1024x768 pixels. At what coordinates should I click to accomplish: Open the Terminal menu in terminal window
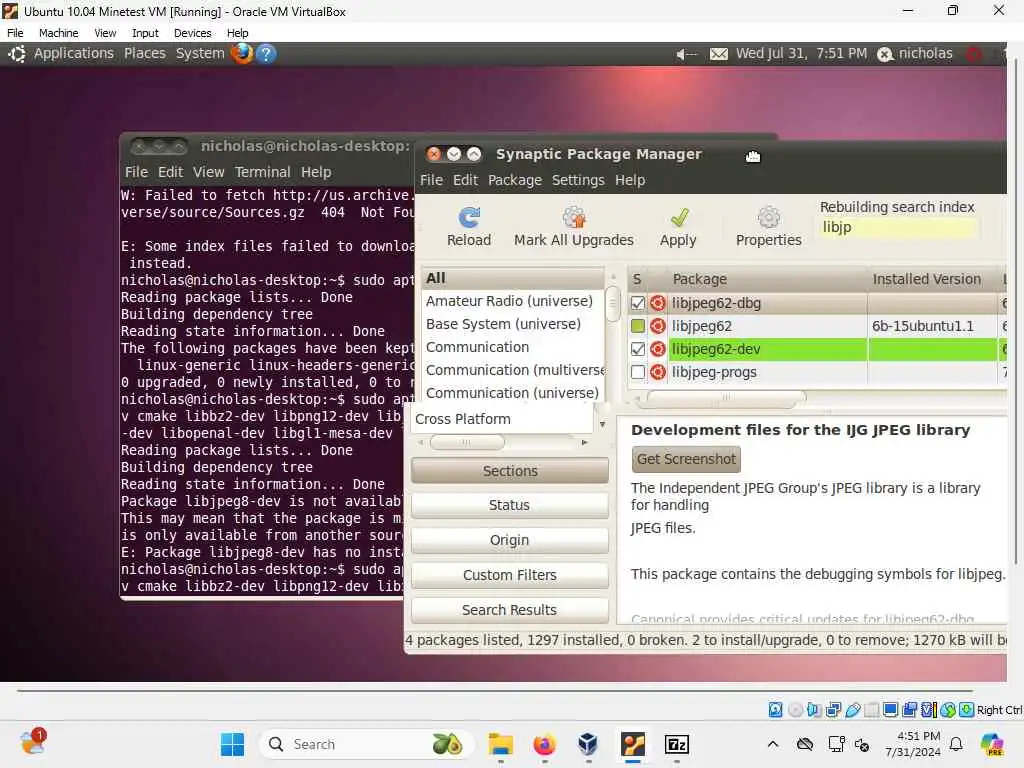(x=263, y=172)
